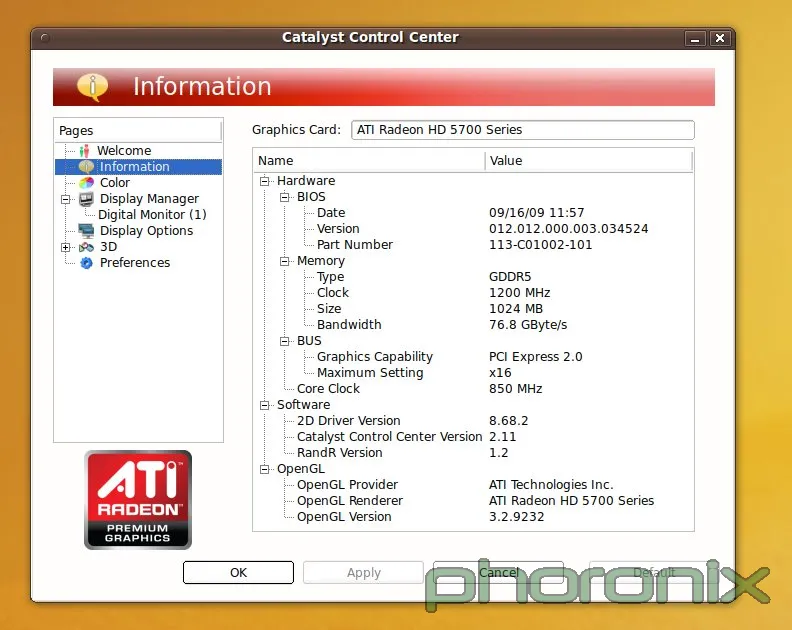The width and height of the screenshot is (792, 630).
Task: Open Display Options via its monitor icon
Action: point(86,231)
